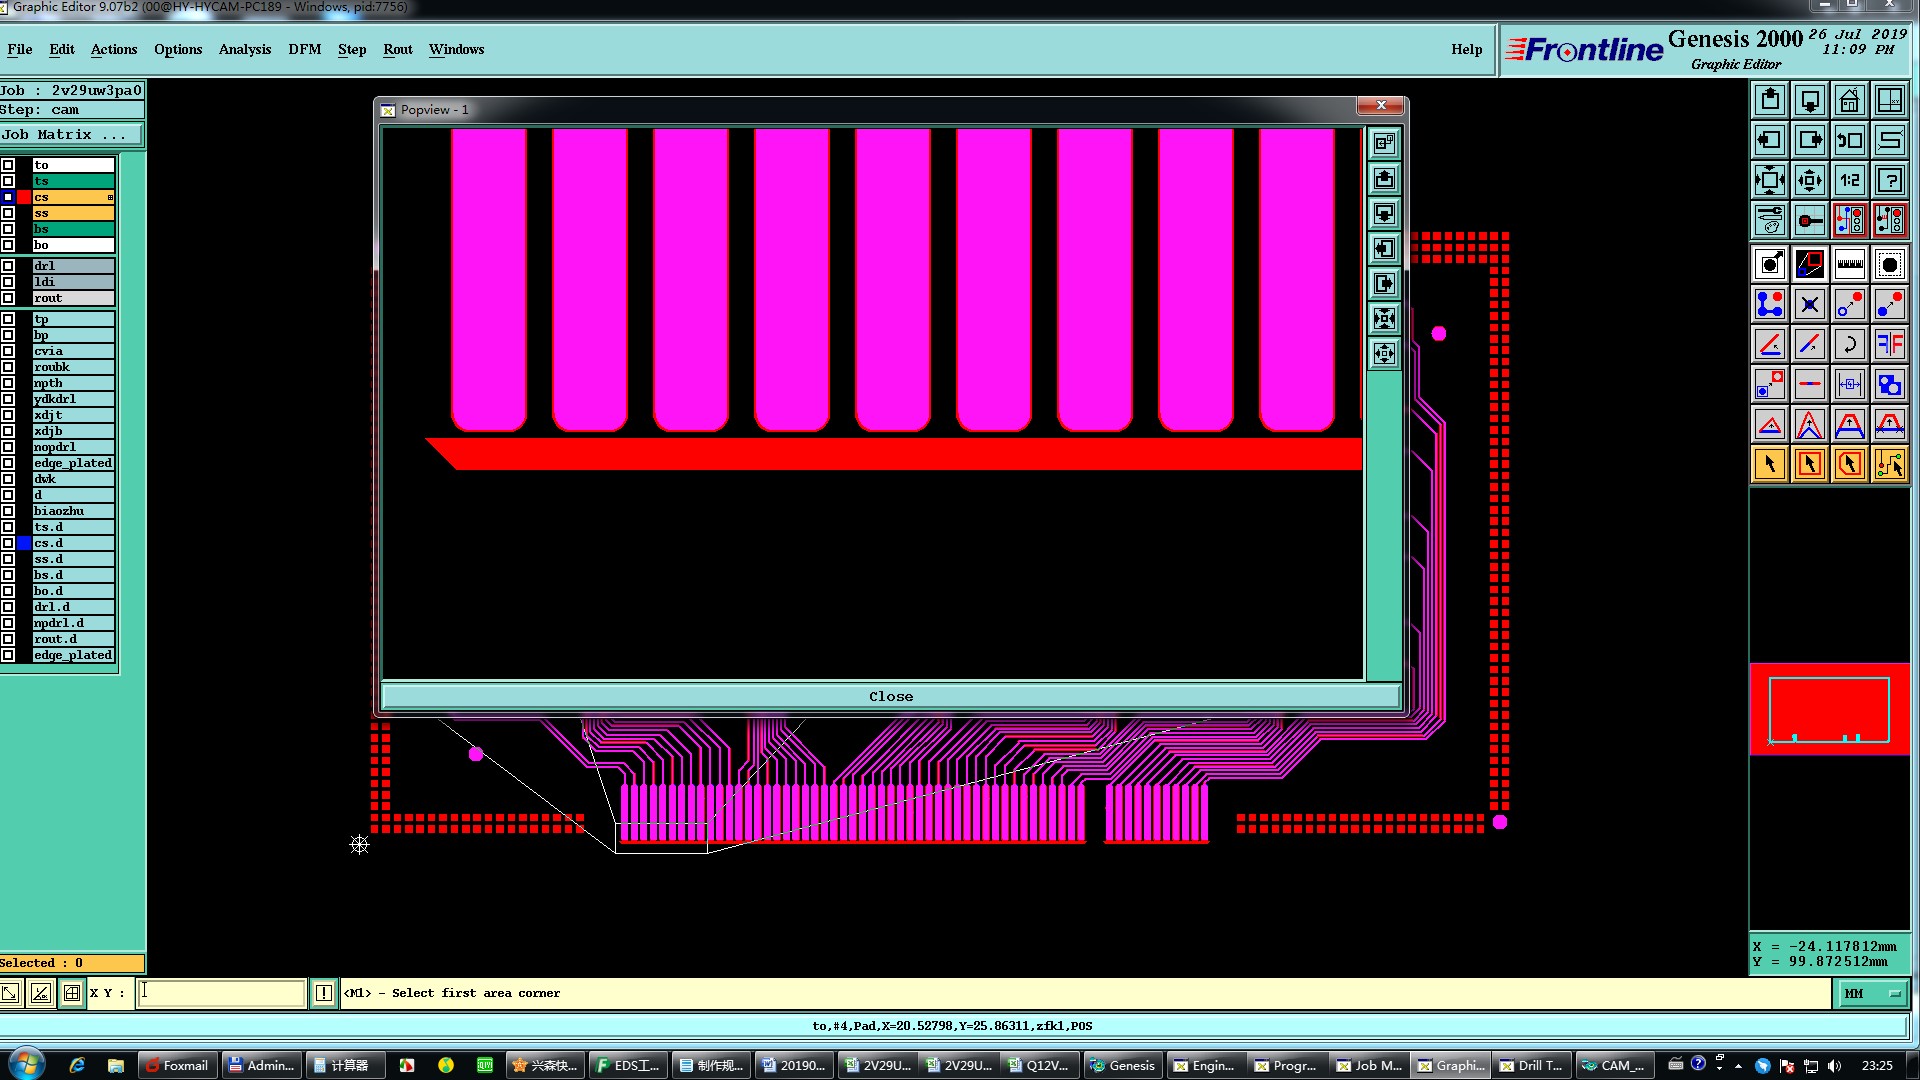Click the Help link in menu bar
Image resolution: width=1920 pixels, height=1080 pixels.
1466,49
